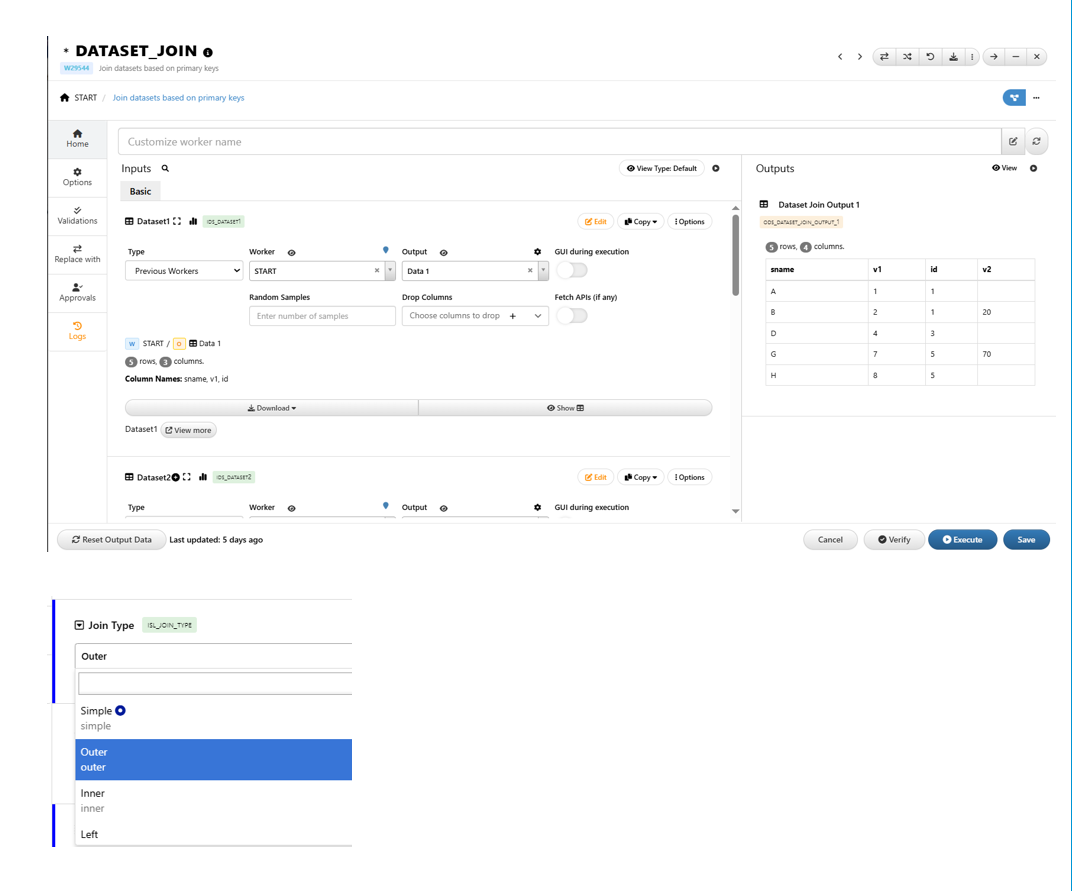Click the Customize worker name input field
The height and width of the screenshot is (891, 1072).
click(559, 142)
